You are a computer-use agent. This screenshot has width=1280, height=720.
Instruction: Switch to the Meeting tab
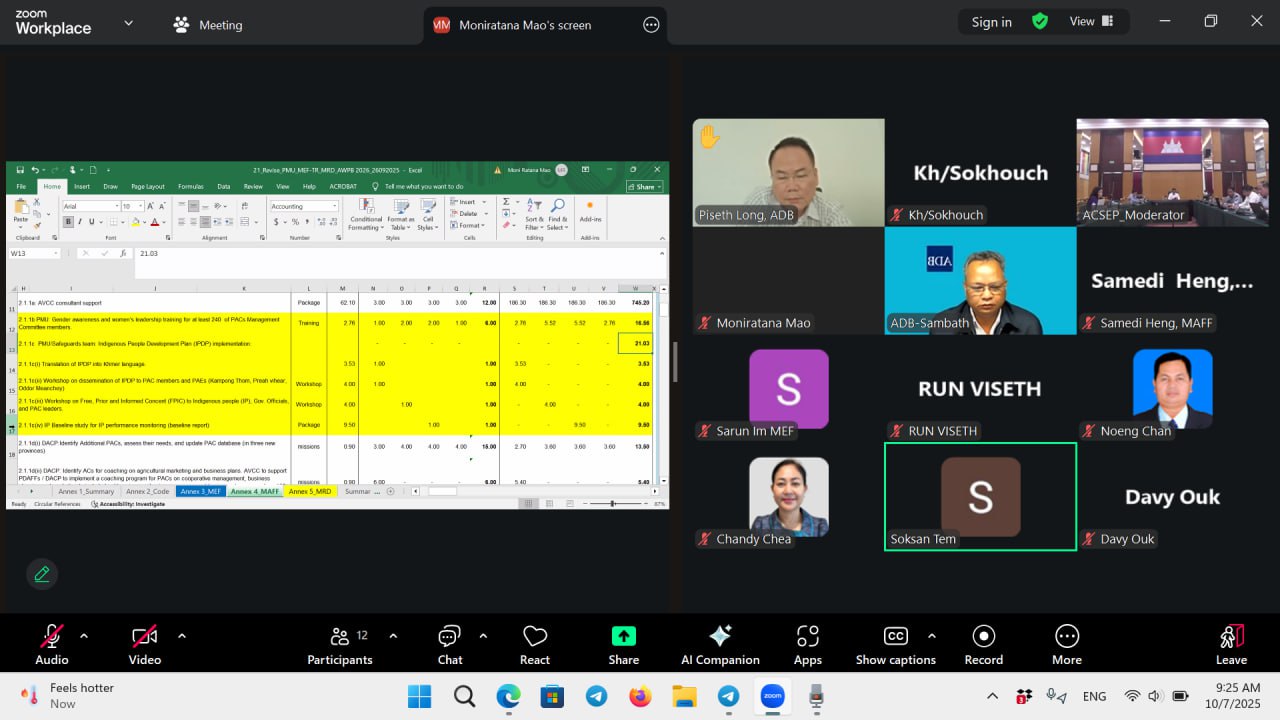point(208,25)
